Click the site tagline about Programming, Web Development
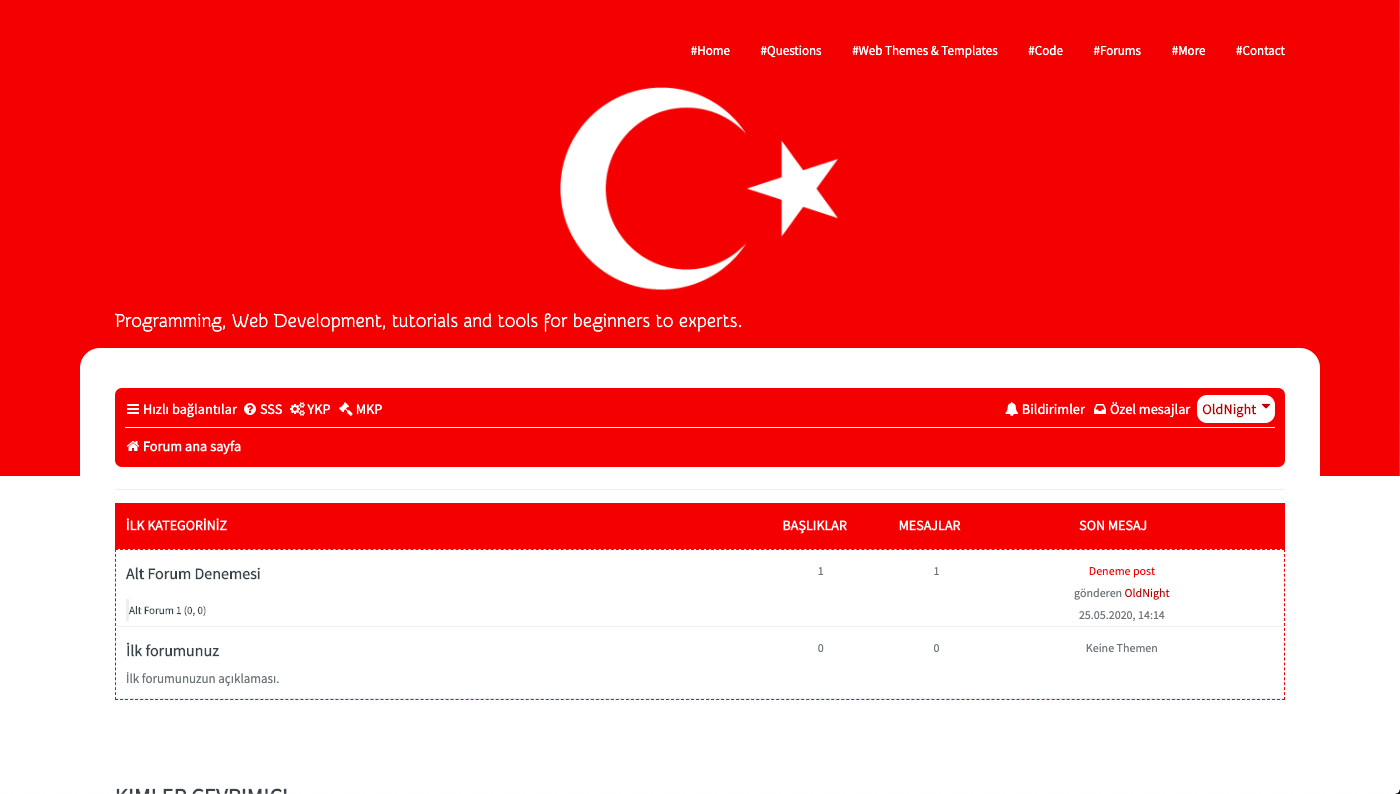 (x=429, y=322)
